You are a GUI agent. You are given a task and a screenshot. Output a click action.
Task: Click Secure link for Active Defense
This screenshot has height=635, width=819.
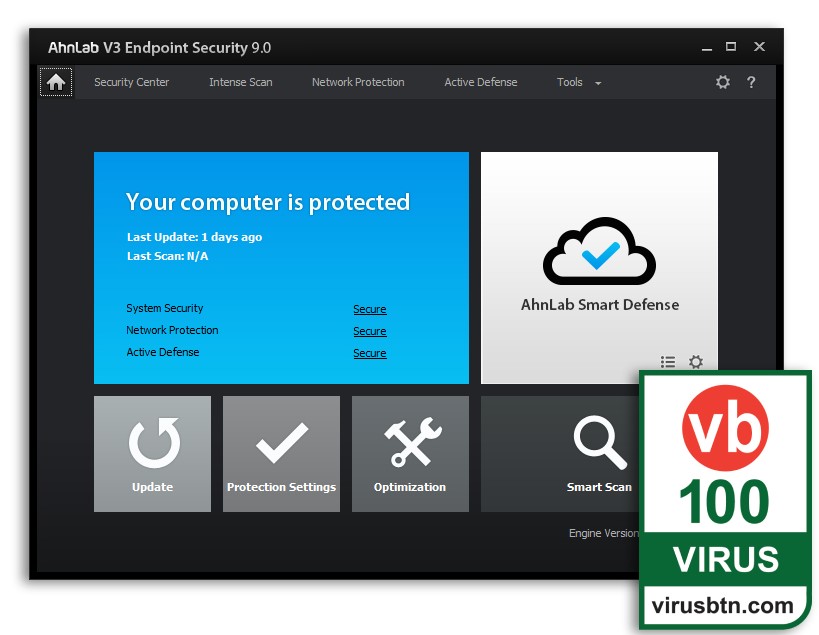(370, 353)
